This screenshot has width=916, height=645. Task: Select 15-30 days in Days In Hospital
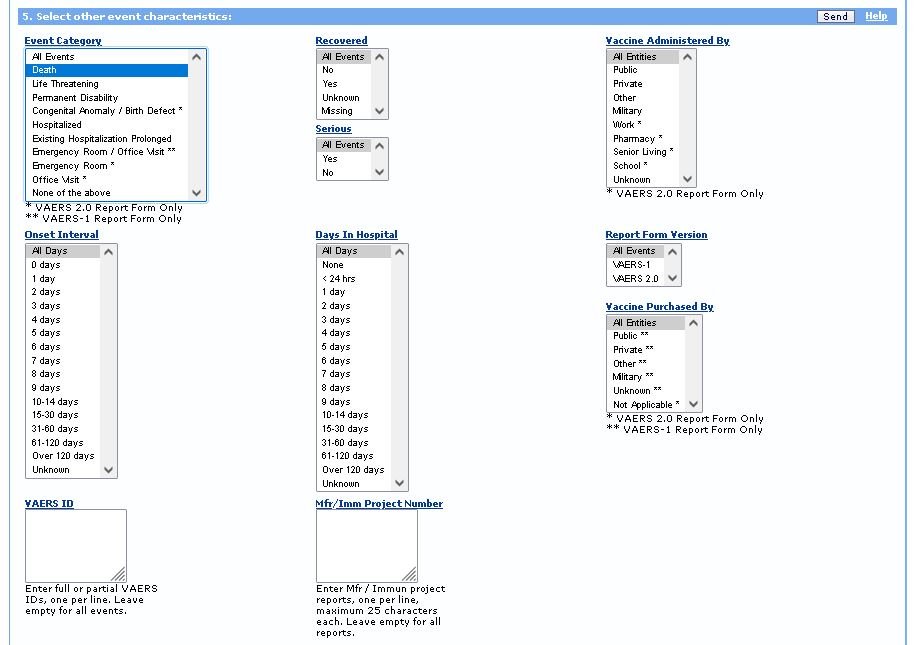(x=354, y=429)
